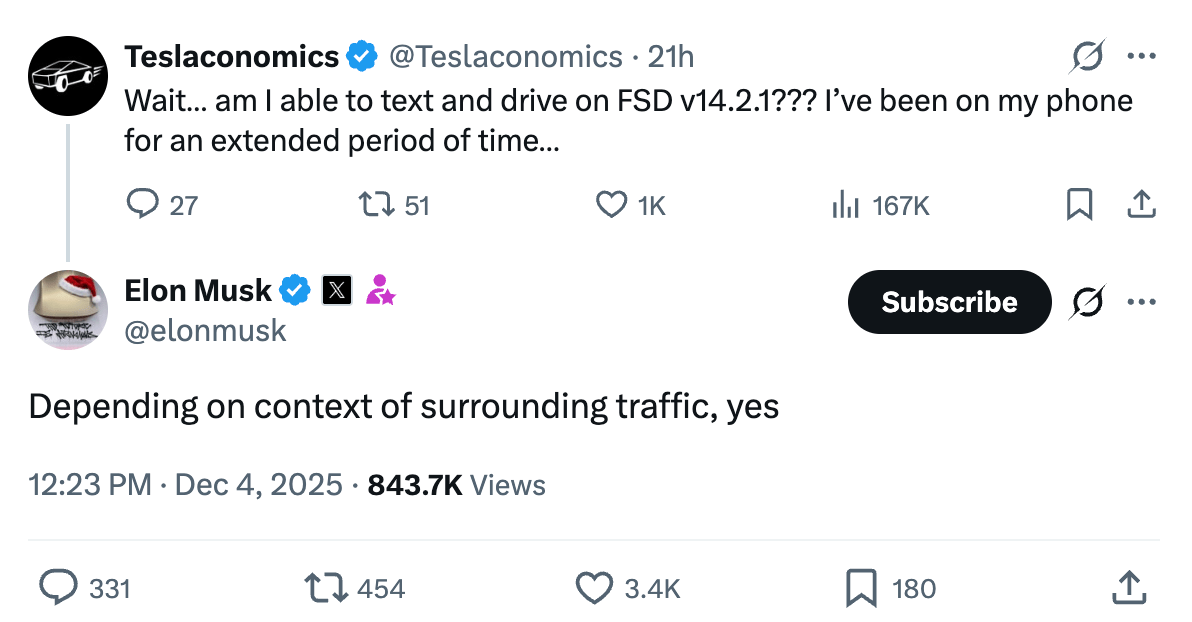Repost Elon Musk's reply
Screen dimensions: 1192x622
[x=327, y=588]
